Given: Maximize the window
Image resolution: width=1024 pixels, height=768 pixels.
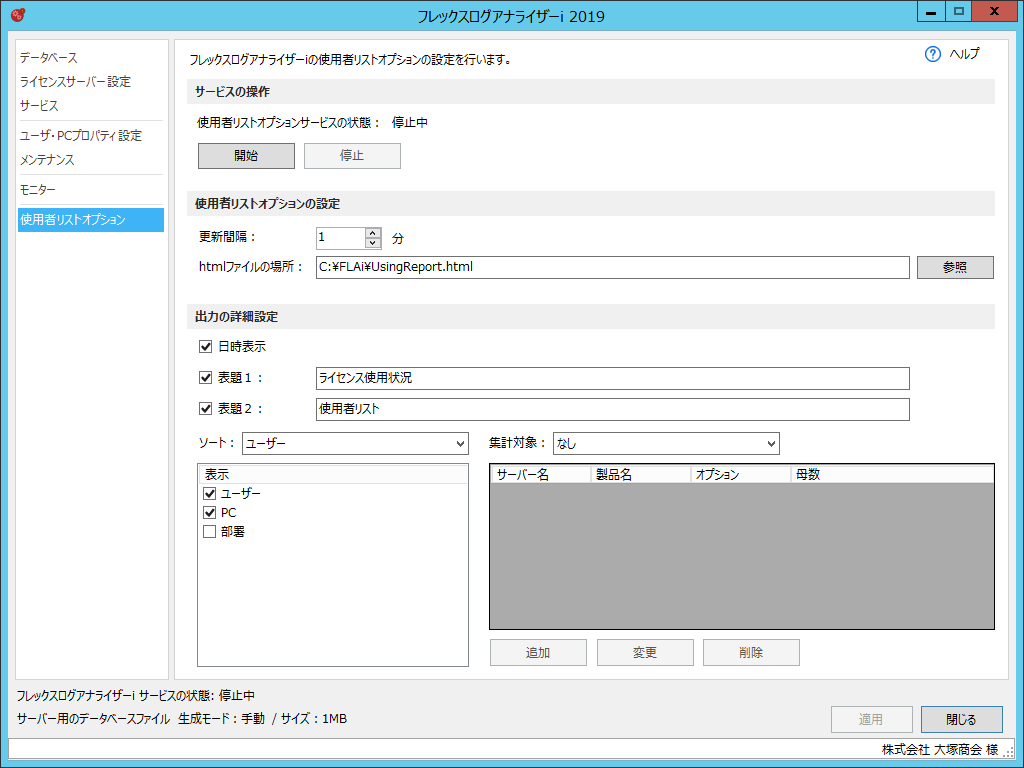Looking at the screenshot, I should [958, 12].
